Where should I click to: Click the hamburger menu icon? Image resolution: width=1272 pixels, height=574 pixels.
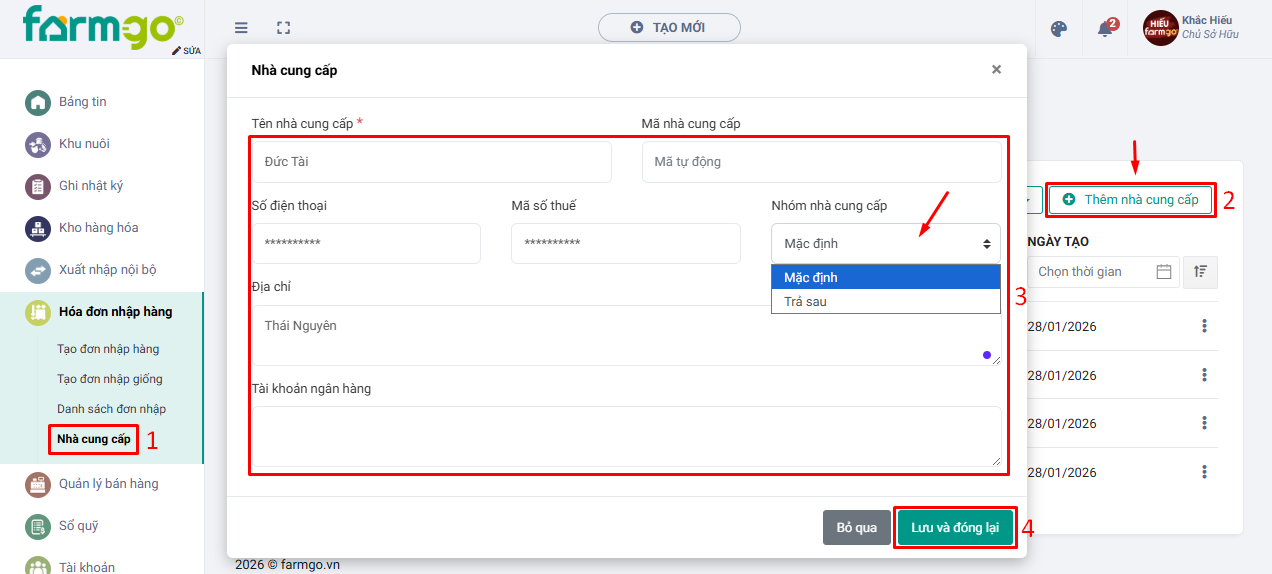click(x=241, y=28)
